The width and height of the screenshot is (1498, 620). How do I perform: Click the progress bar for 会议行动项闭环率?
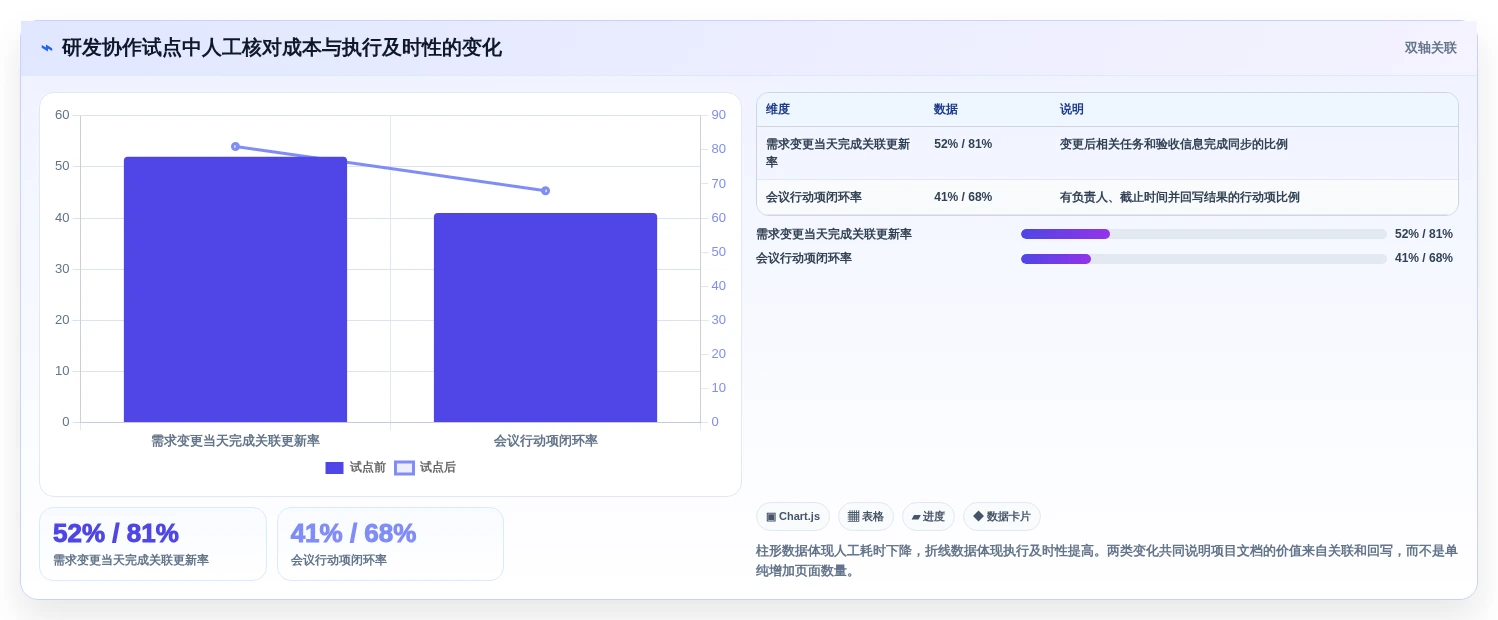pos(1204,259)
